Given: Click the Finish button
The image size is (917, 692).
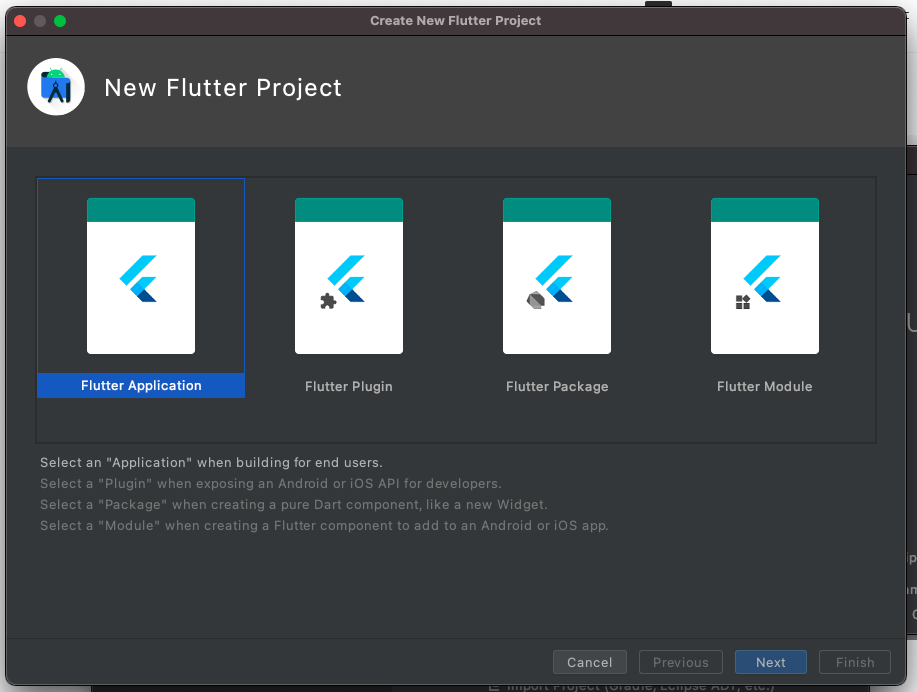Looking at the screenshot, I should click(x=855, y=662).
